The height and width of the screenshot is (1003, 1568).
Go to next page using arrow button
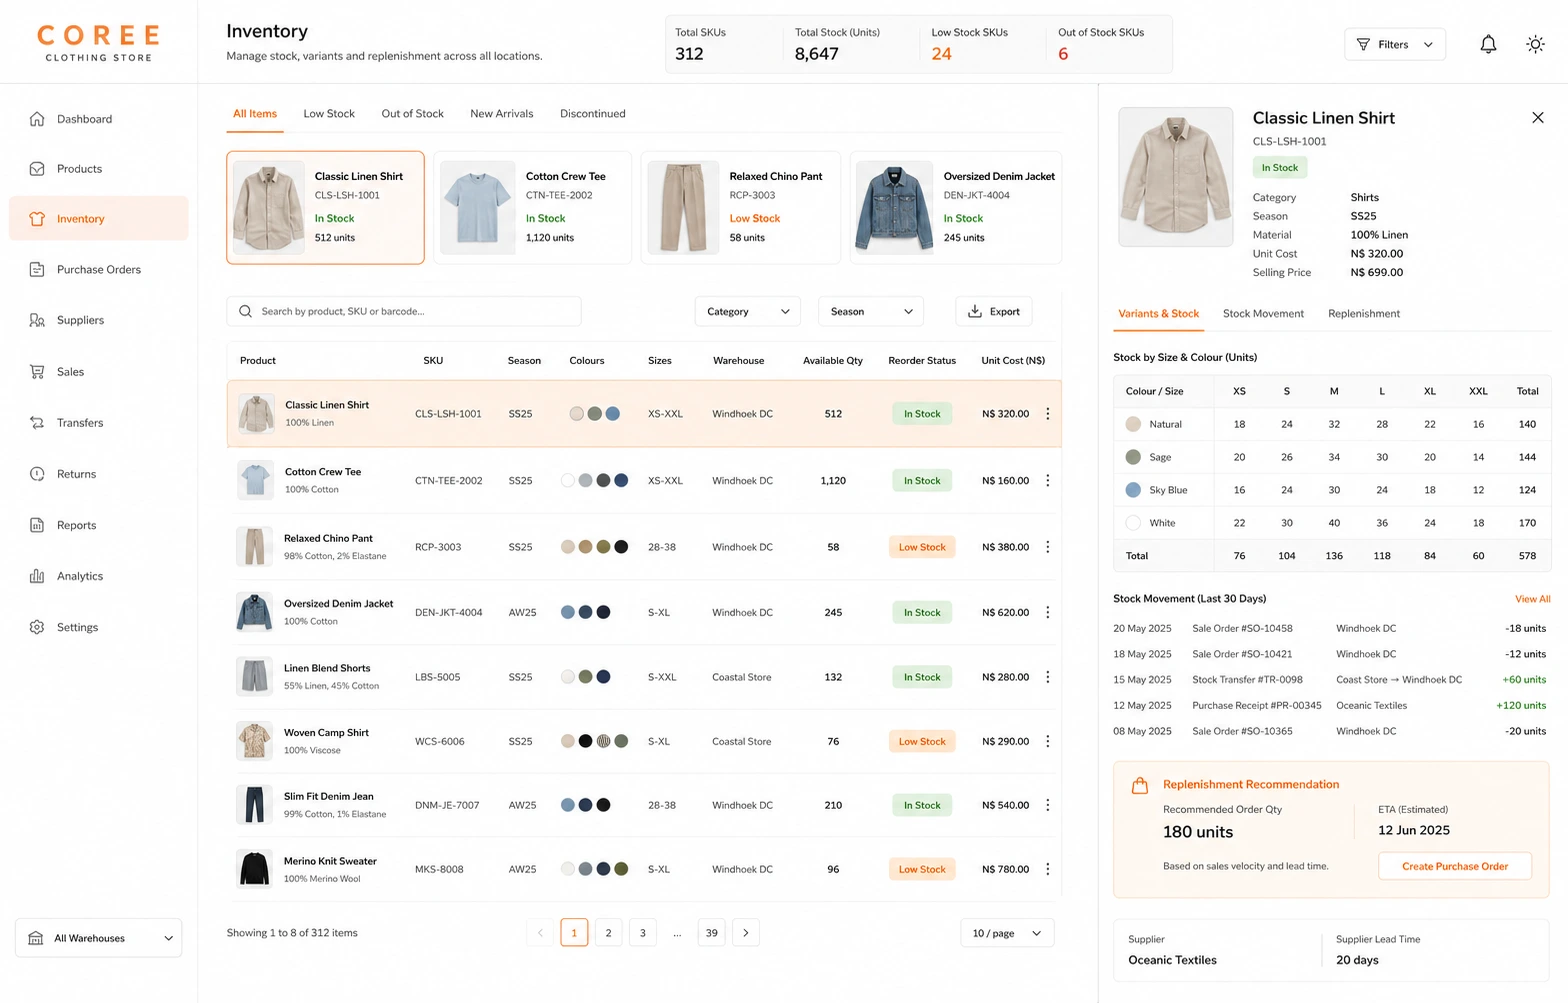(746, 933)
